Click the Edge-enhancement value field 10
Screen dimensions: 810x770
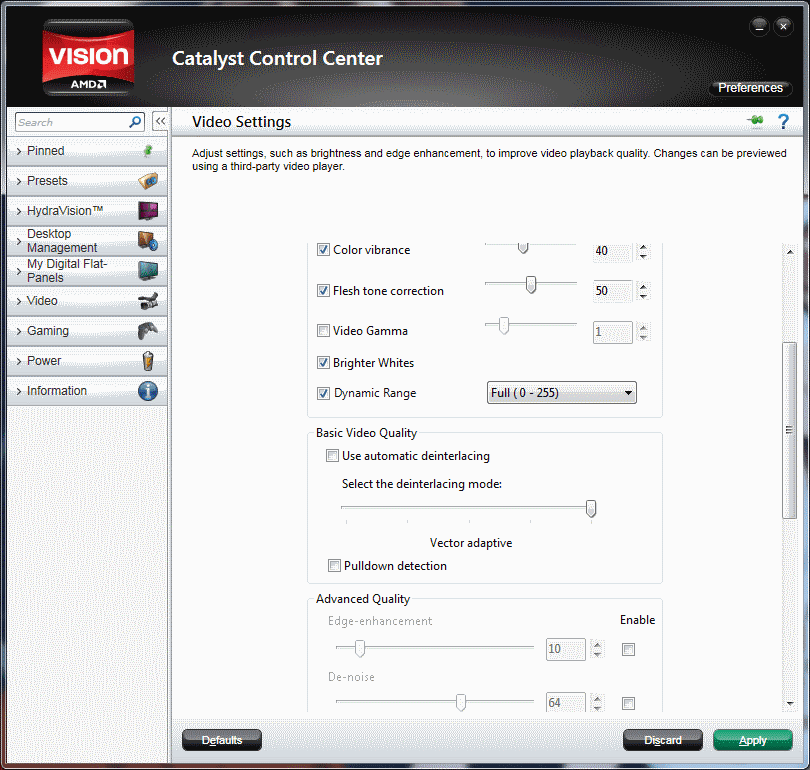coord(566,649)
